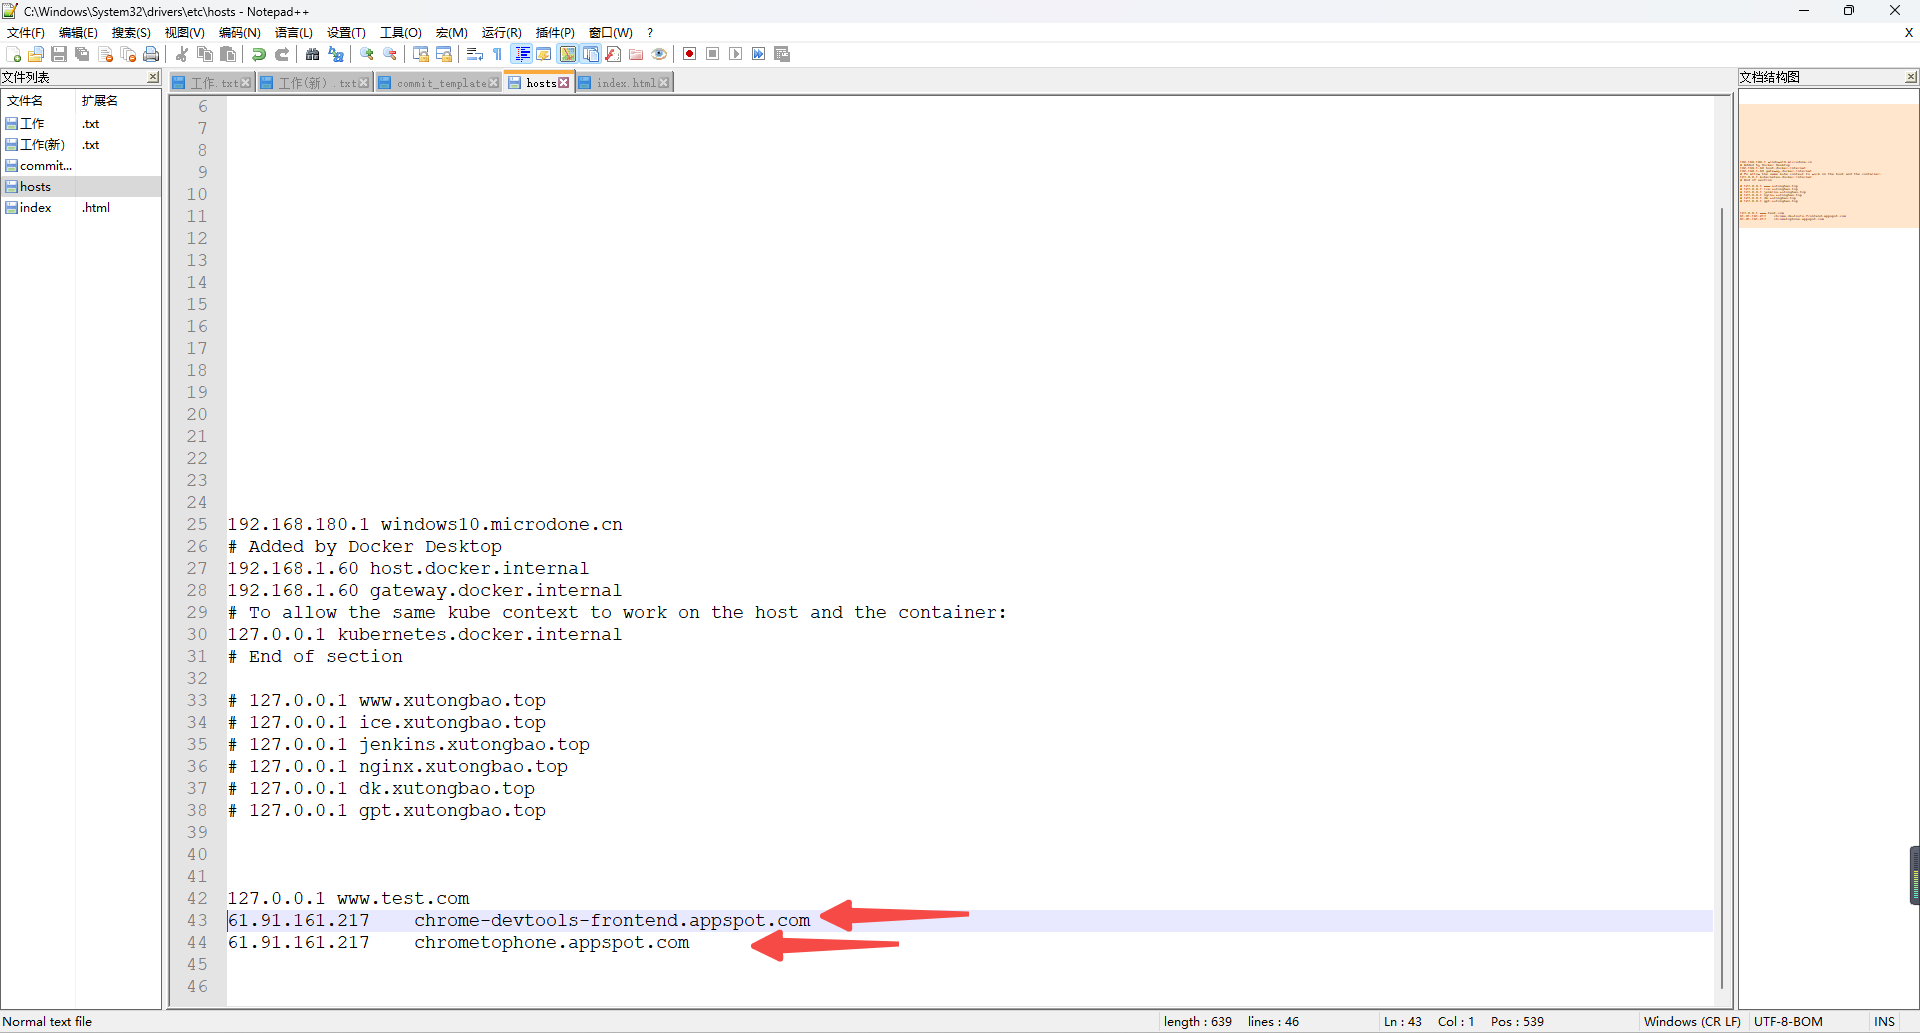Toggle the Document Map panel
1920x1033 pixels.
point(567,54)
